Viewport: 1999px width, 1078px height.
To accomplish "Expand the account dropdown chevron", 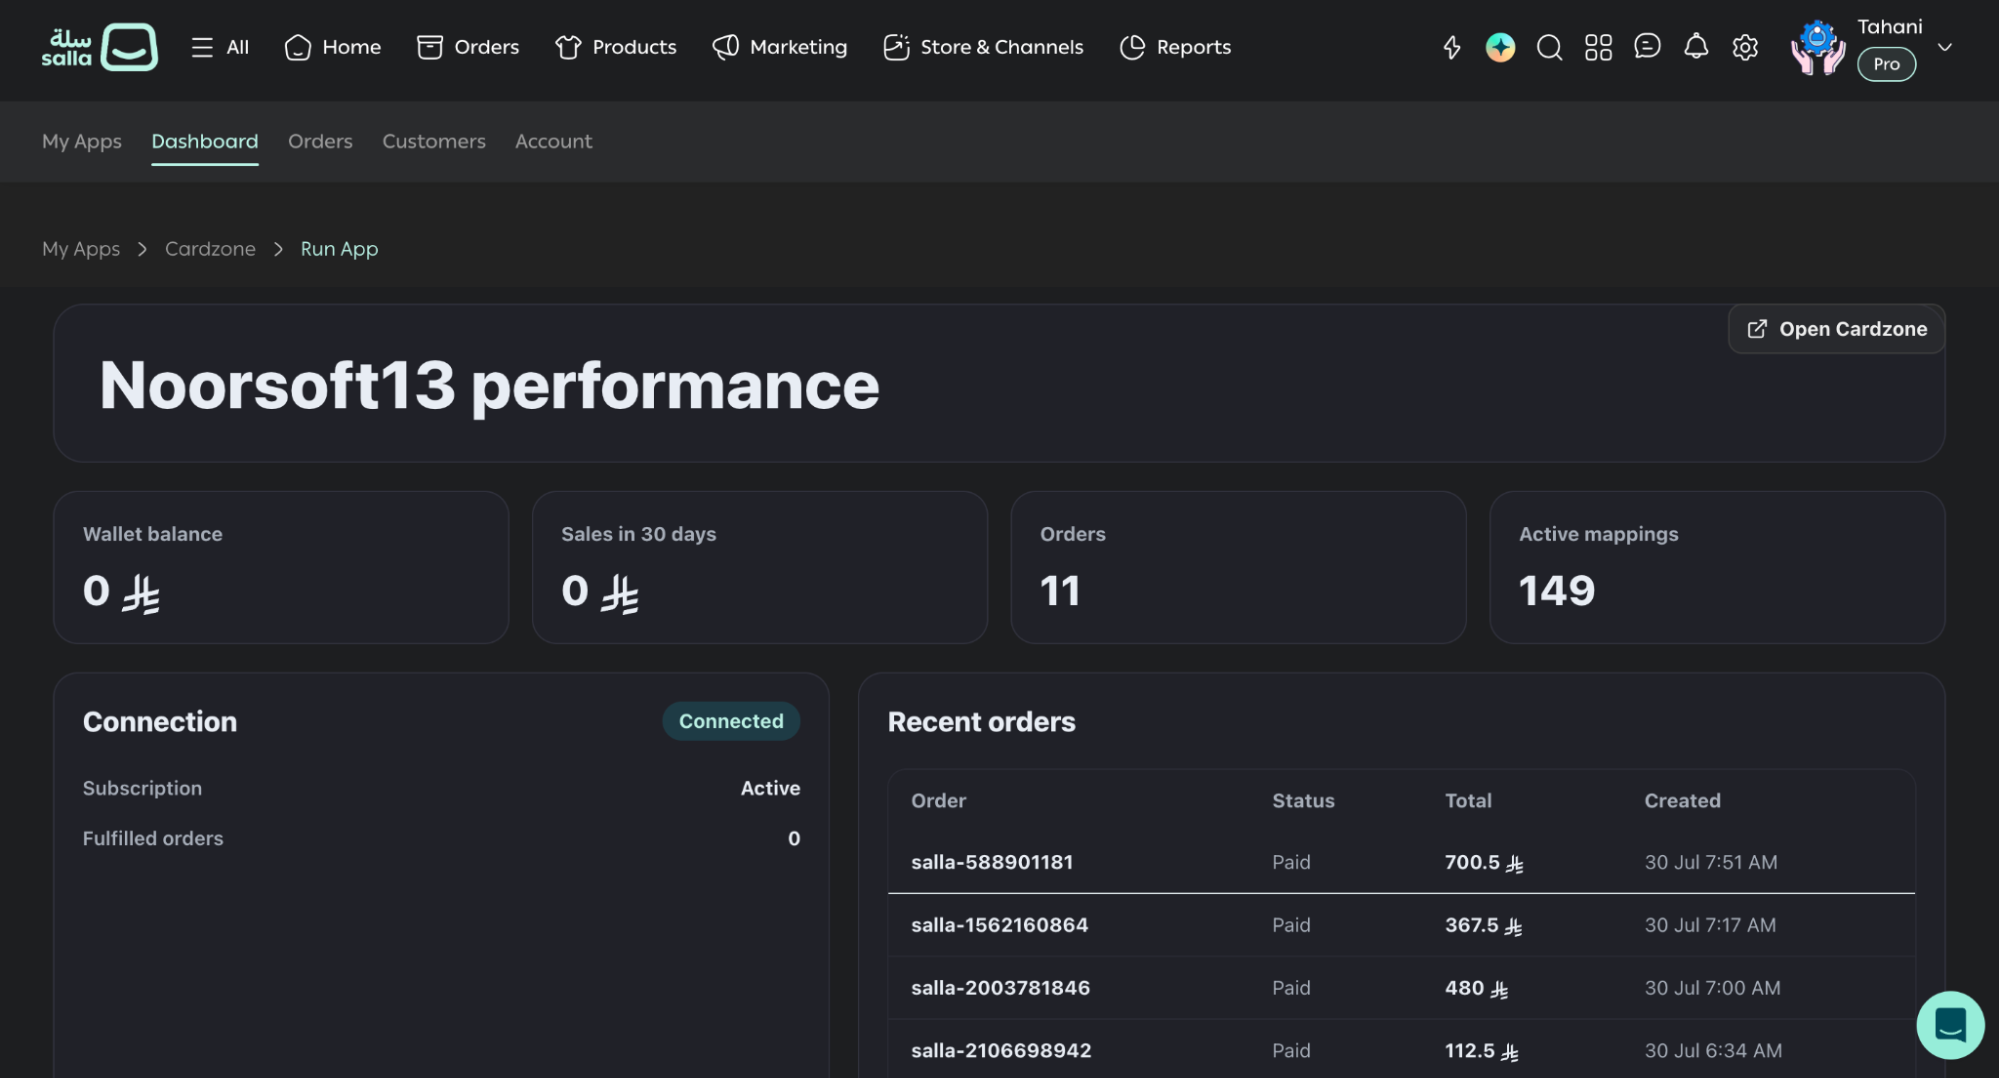I will (1945, 47).
